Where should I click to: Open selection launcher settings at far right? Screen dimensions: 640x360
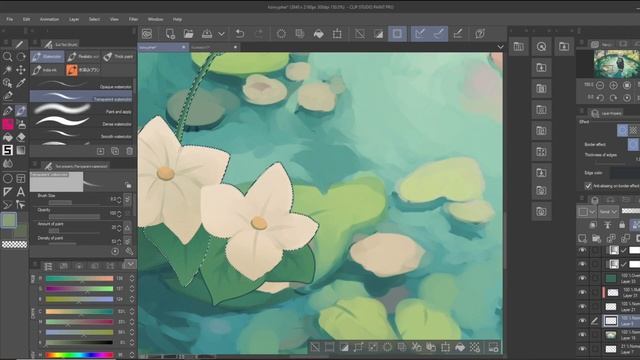coord(493,347)
